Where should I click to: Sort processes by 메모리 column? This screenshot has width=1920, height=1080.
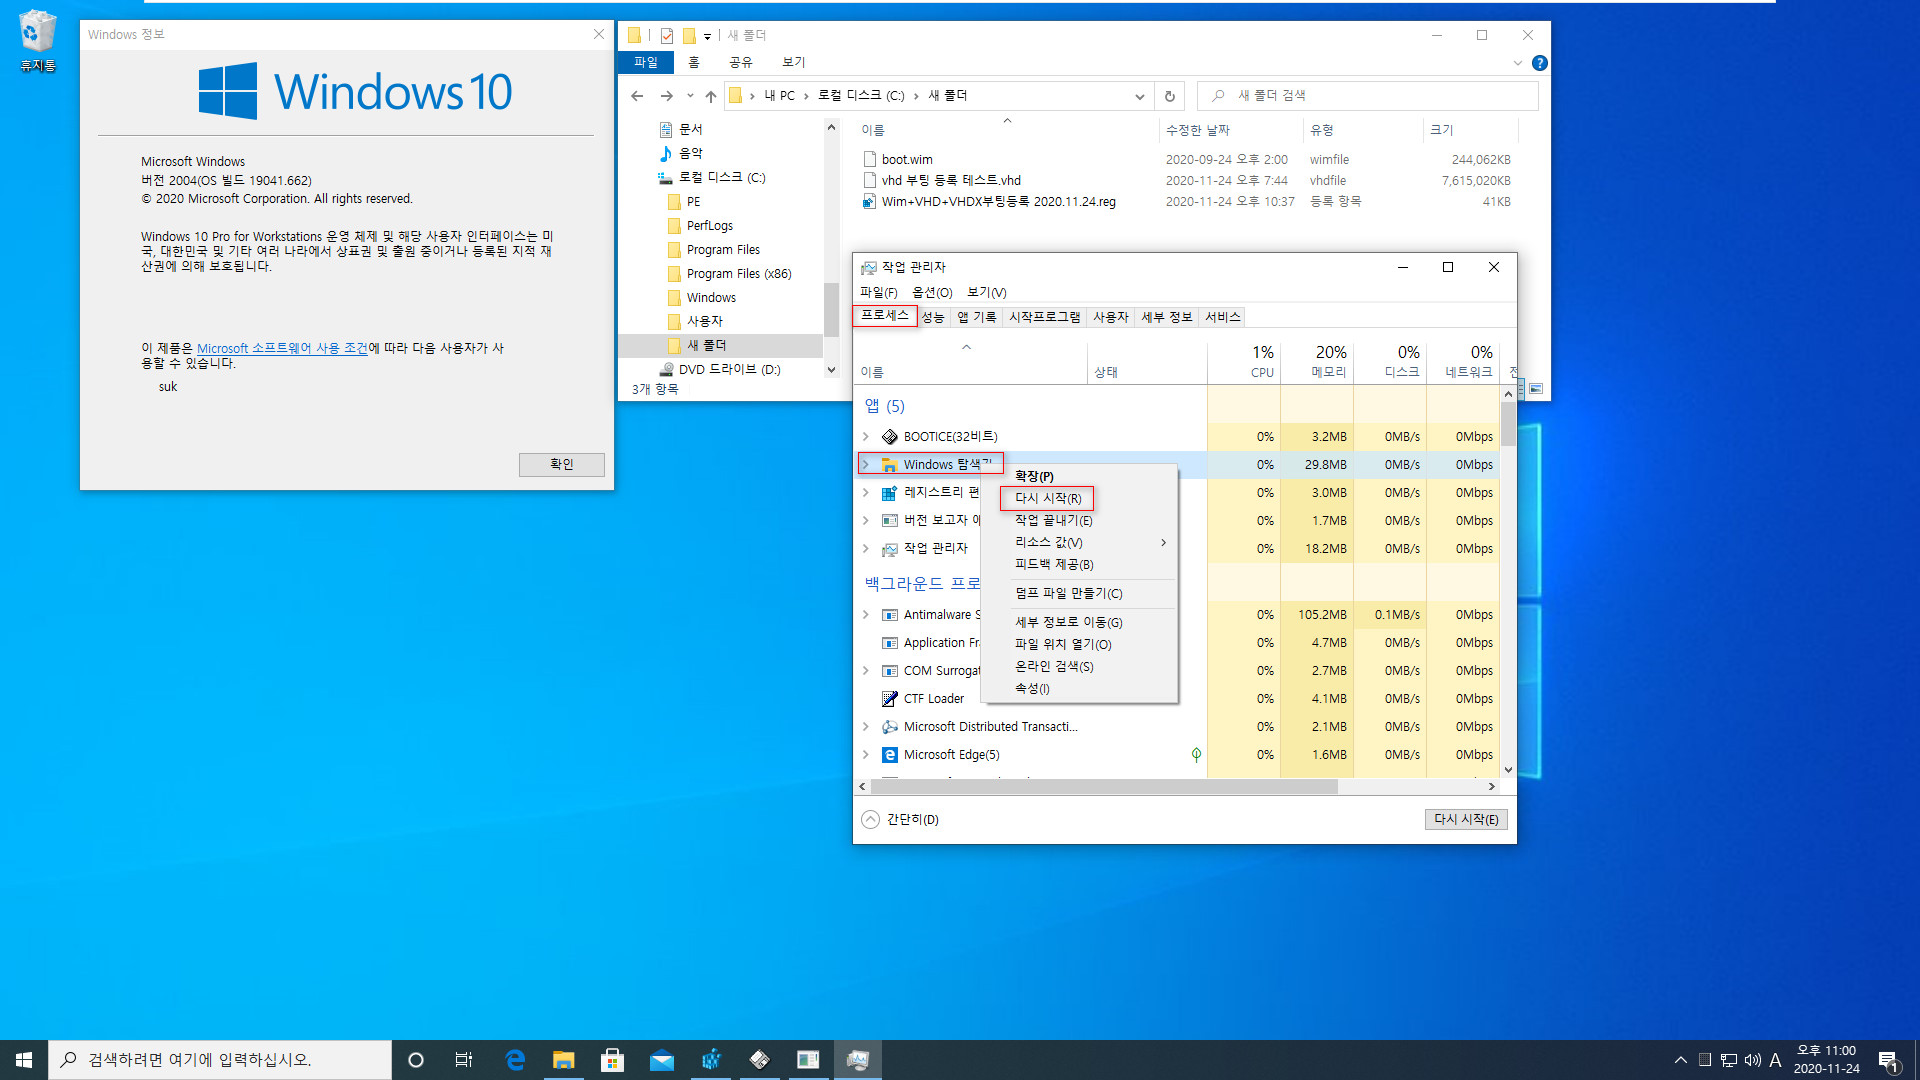point(1317,362)
